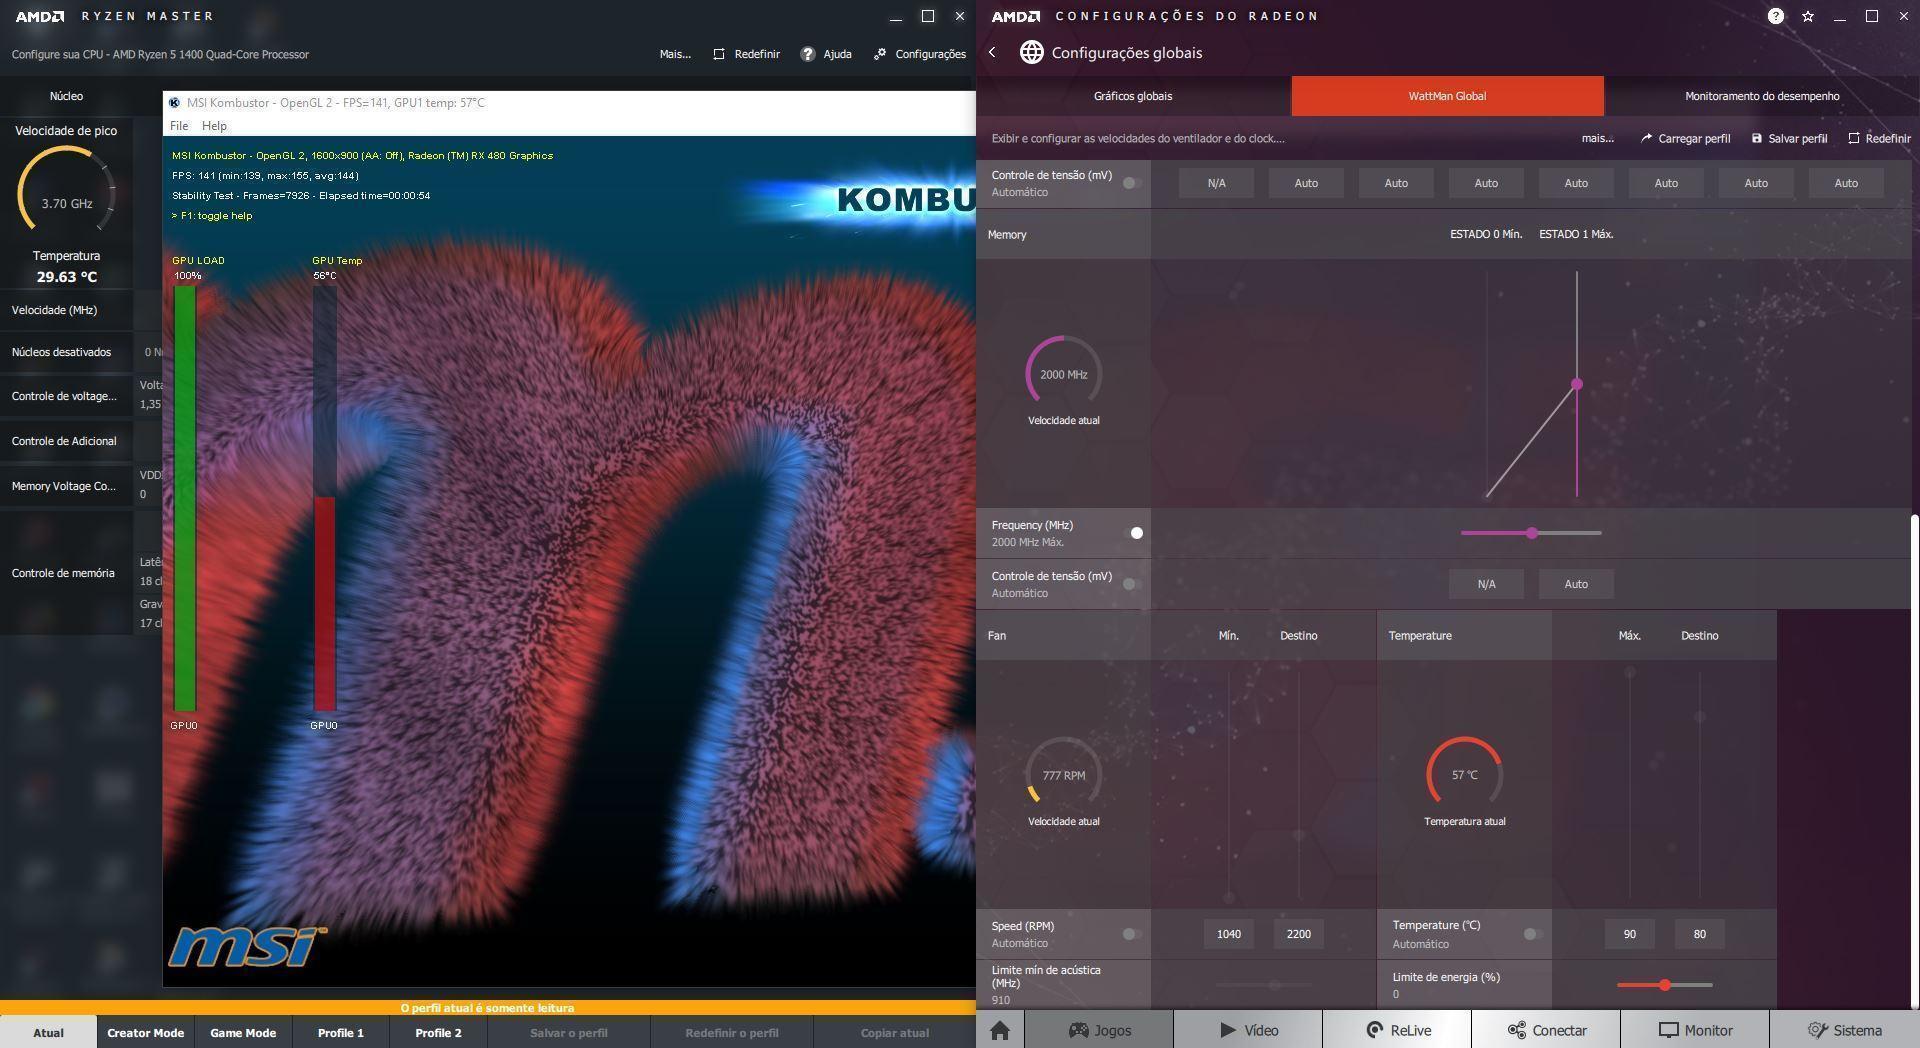Select Memory Voltage Co... row

point(66,486)
